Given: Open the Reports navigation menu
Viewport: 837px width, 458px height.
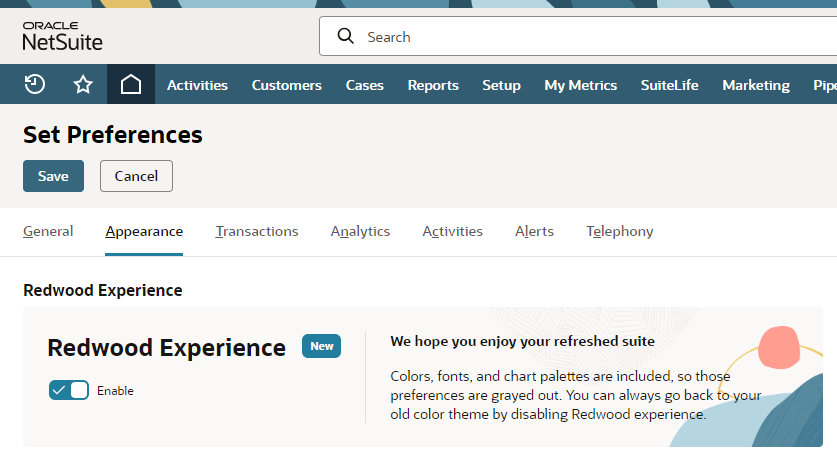Looking at the screenshot, I should (433, 85).
